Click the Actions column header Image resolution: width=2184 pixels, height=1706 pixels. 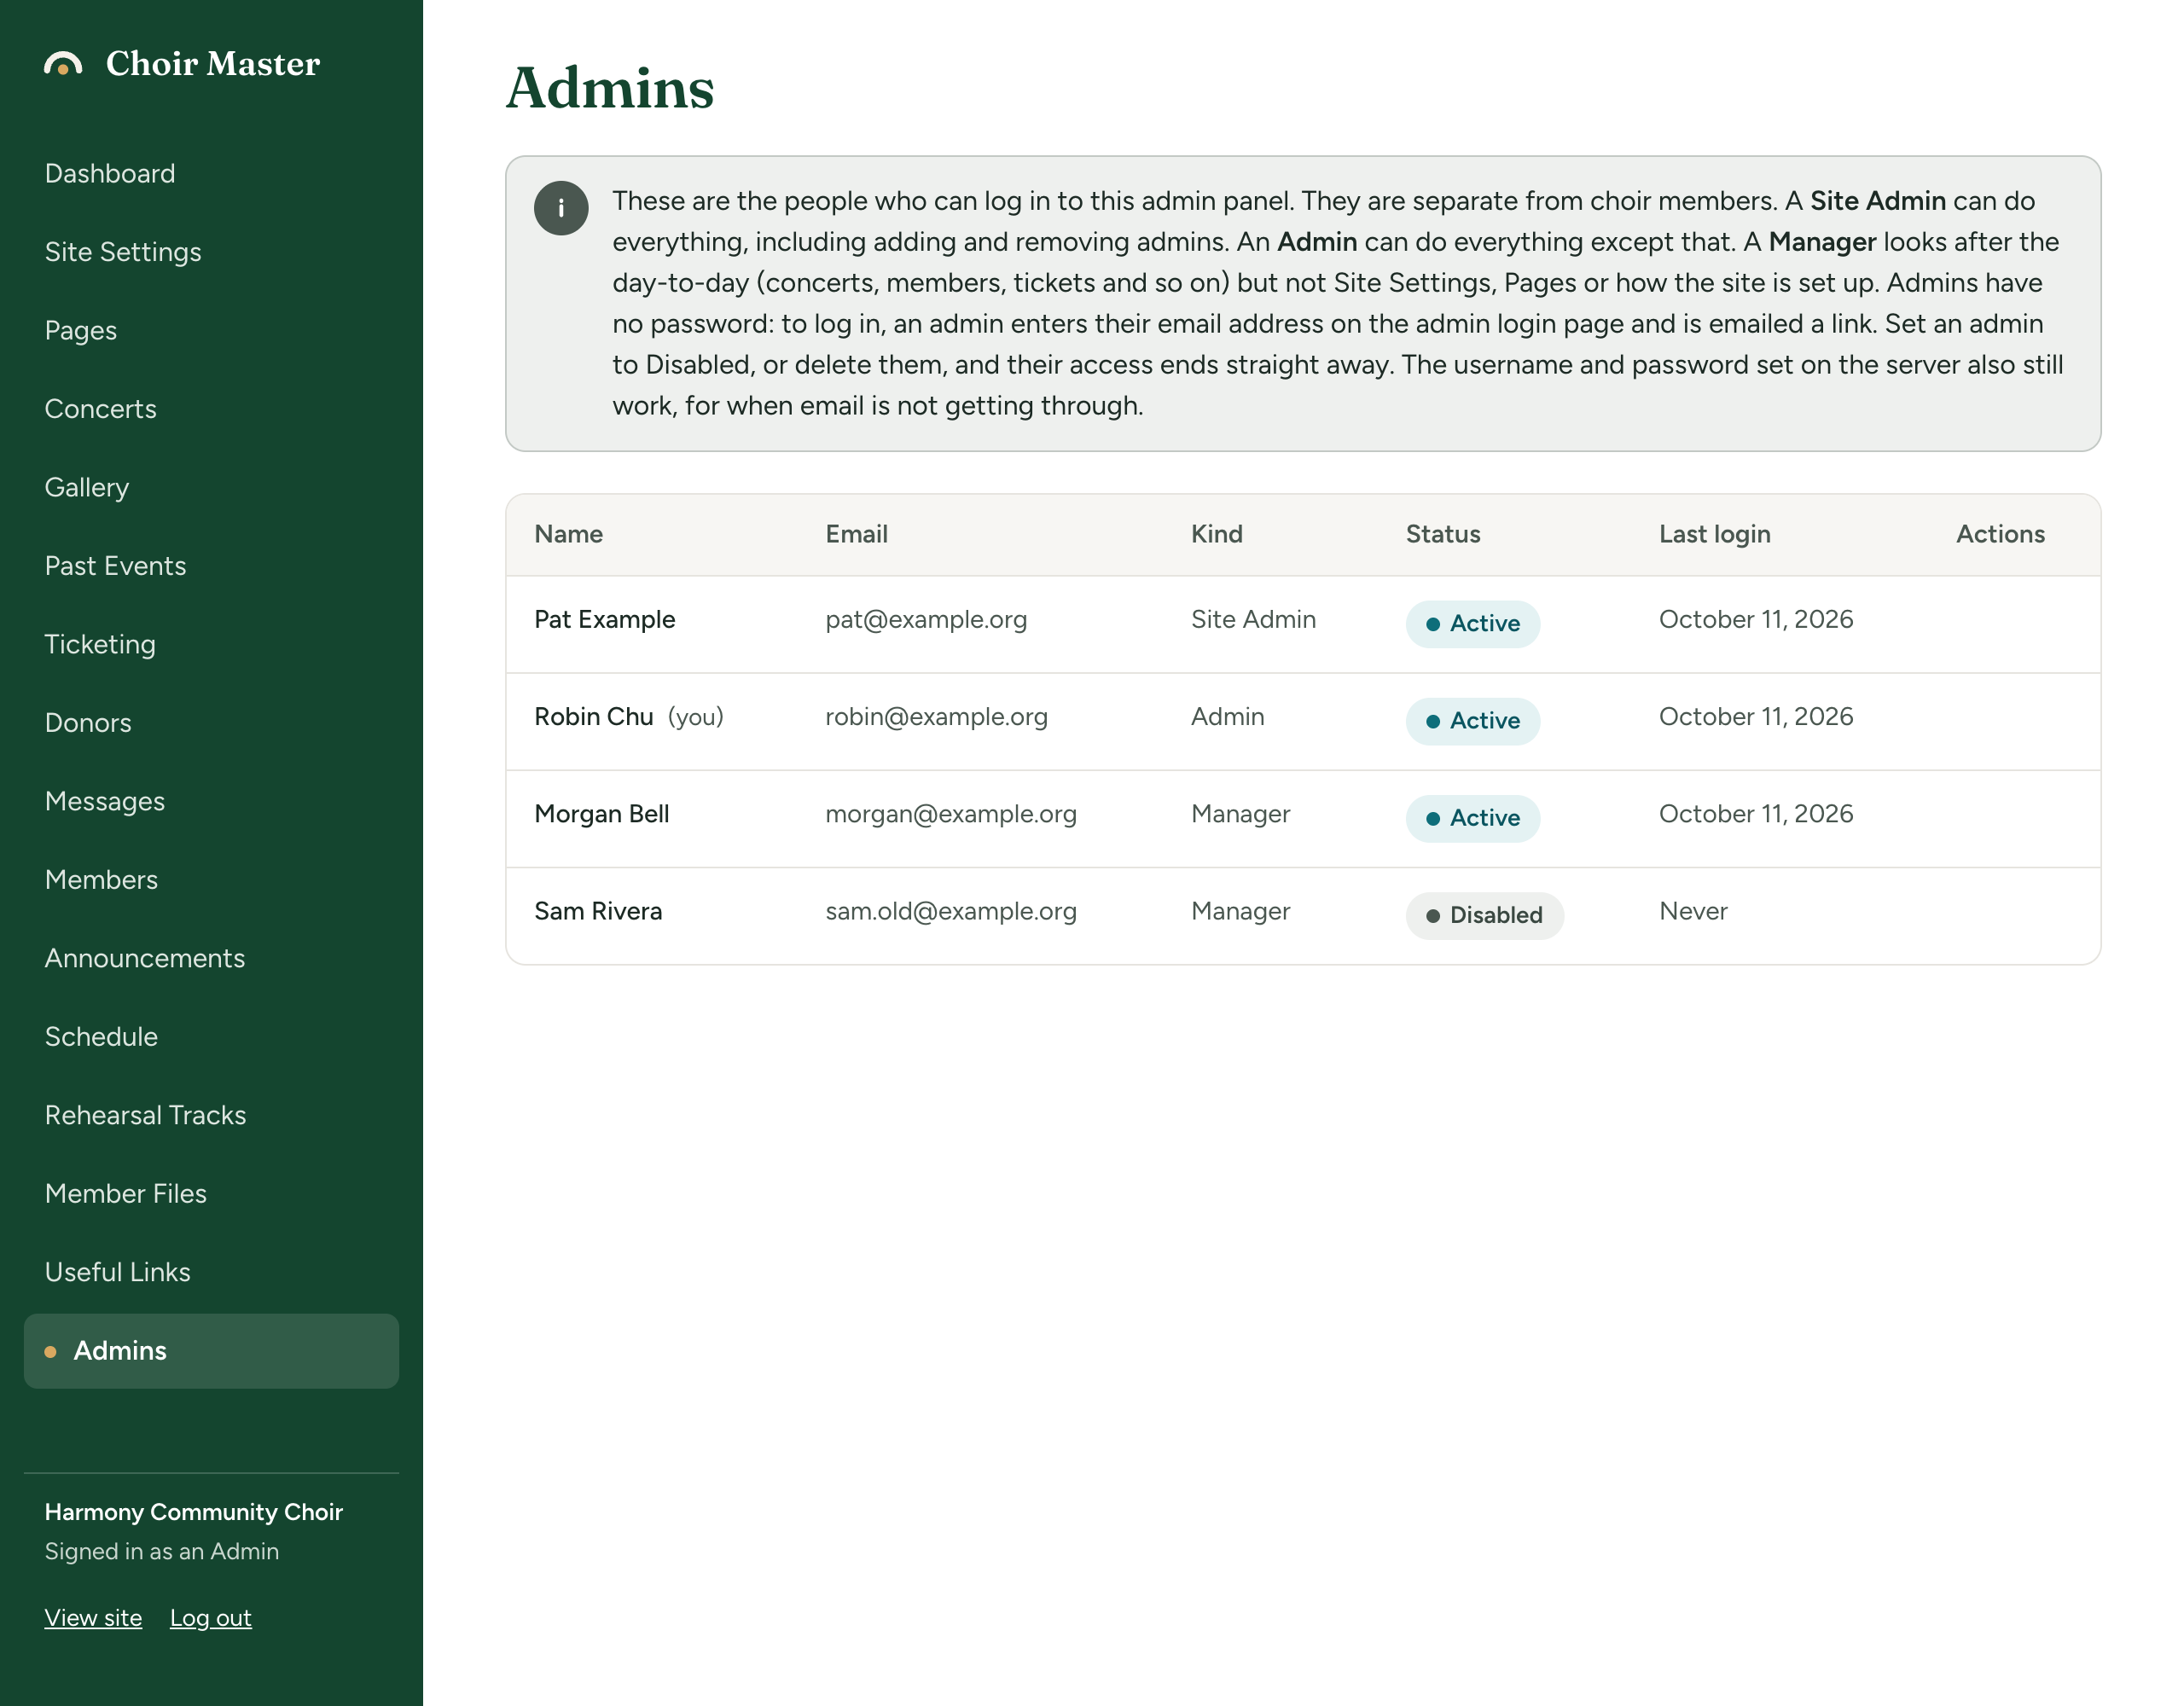(x=2001, y=534)
